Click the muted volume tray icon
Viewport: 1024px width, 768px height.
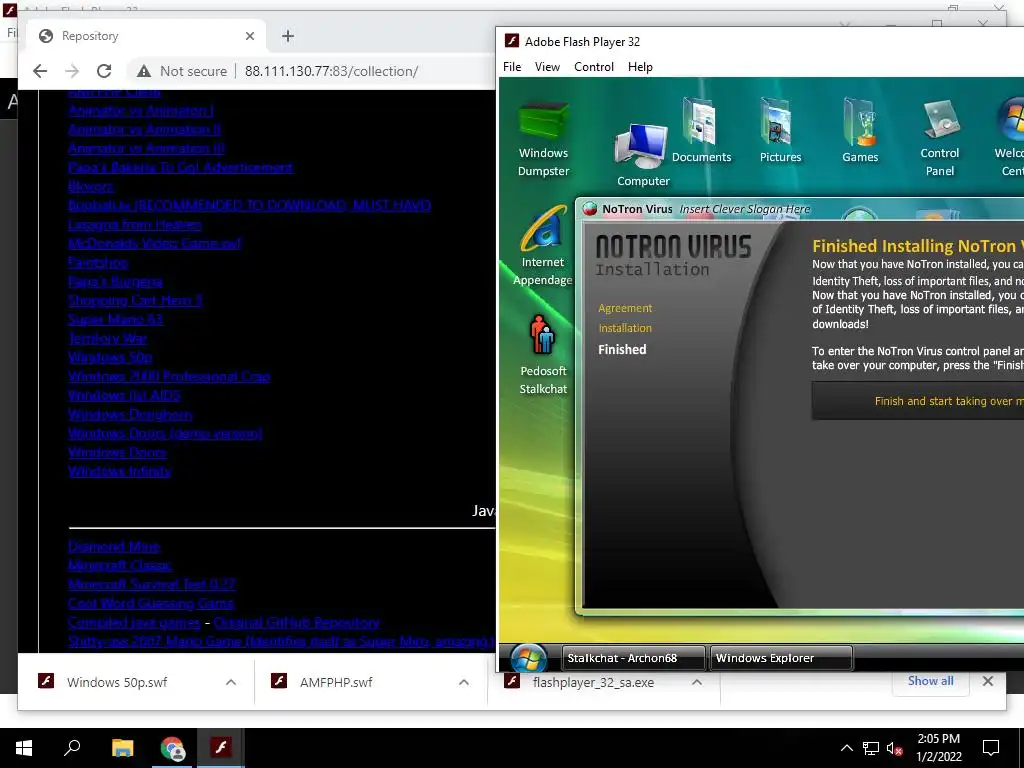[895, 748]
